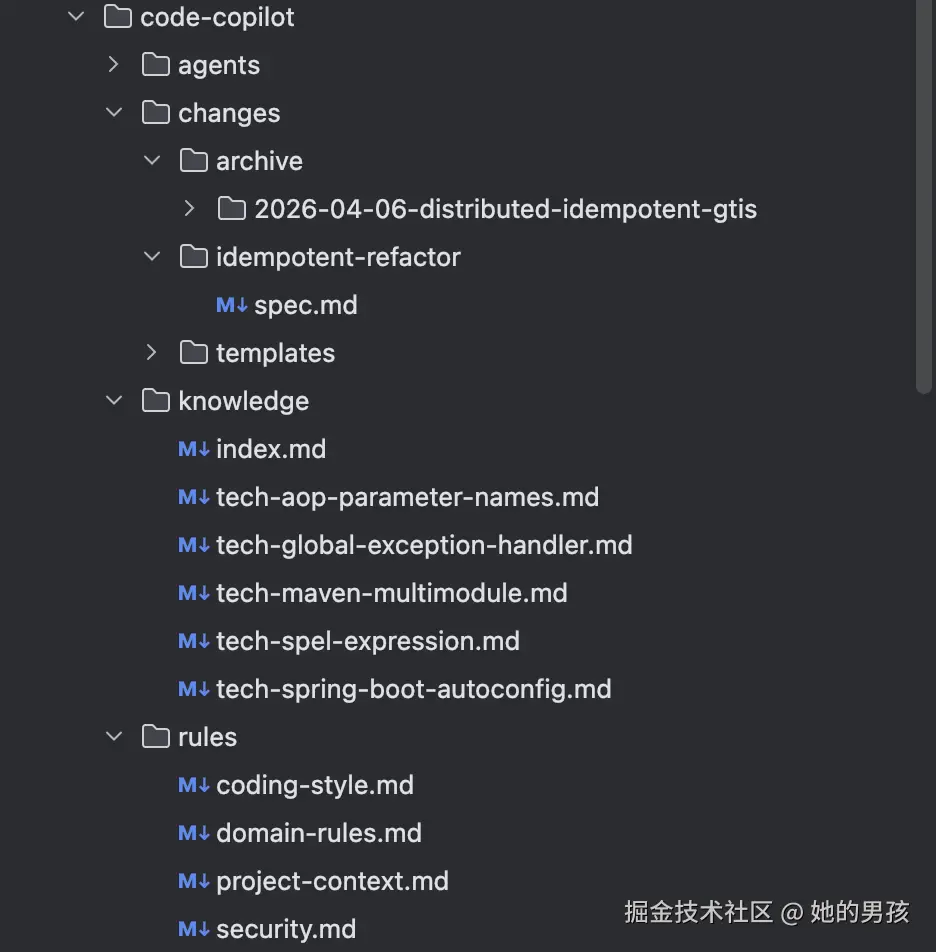Open project-context.md file
The width and height of the screenshot is (936, 952).
point(332,881)
